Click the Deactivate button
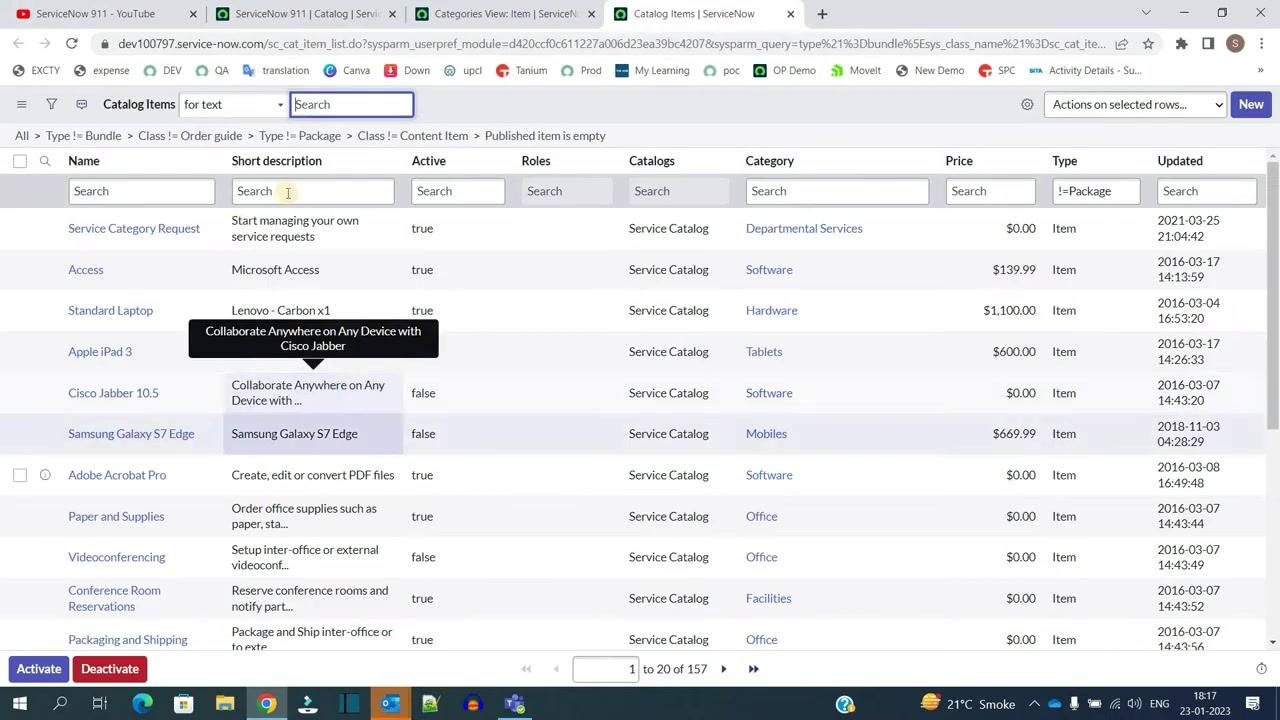1280x720 pixels. tap(110, 669)
